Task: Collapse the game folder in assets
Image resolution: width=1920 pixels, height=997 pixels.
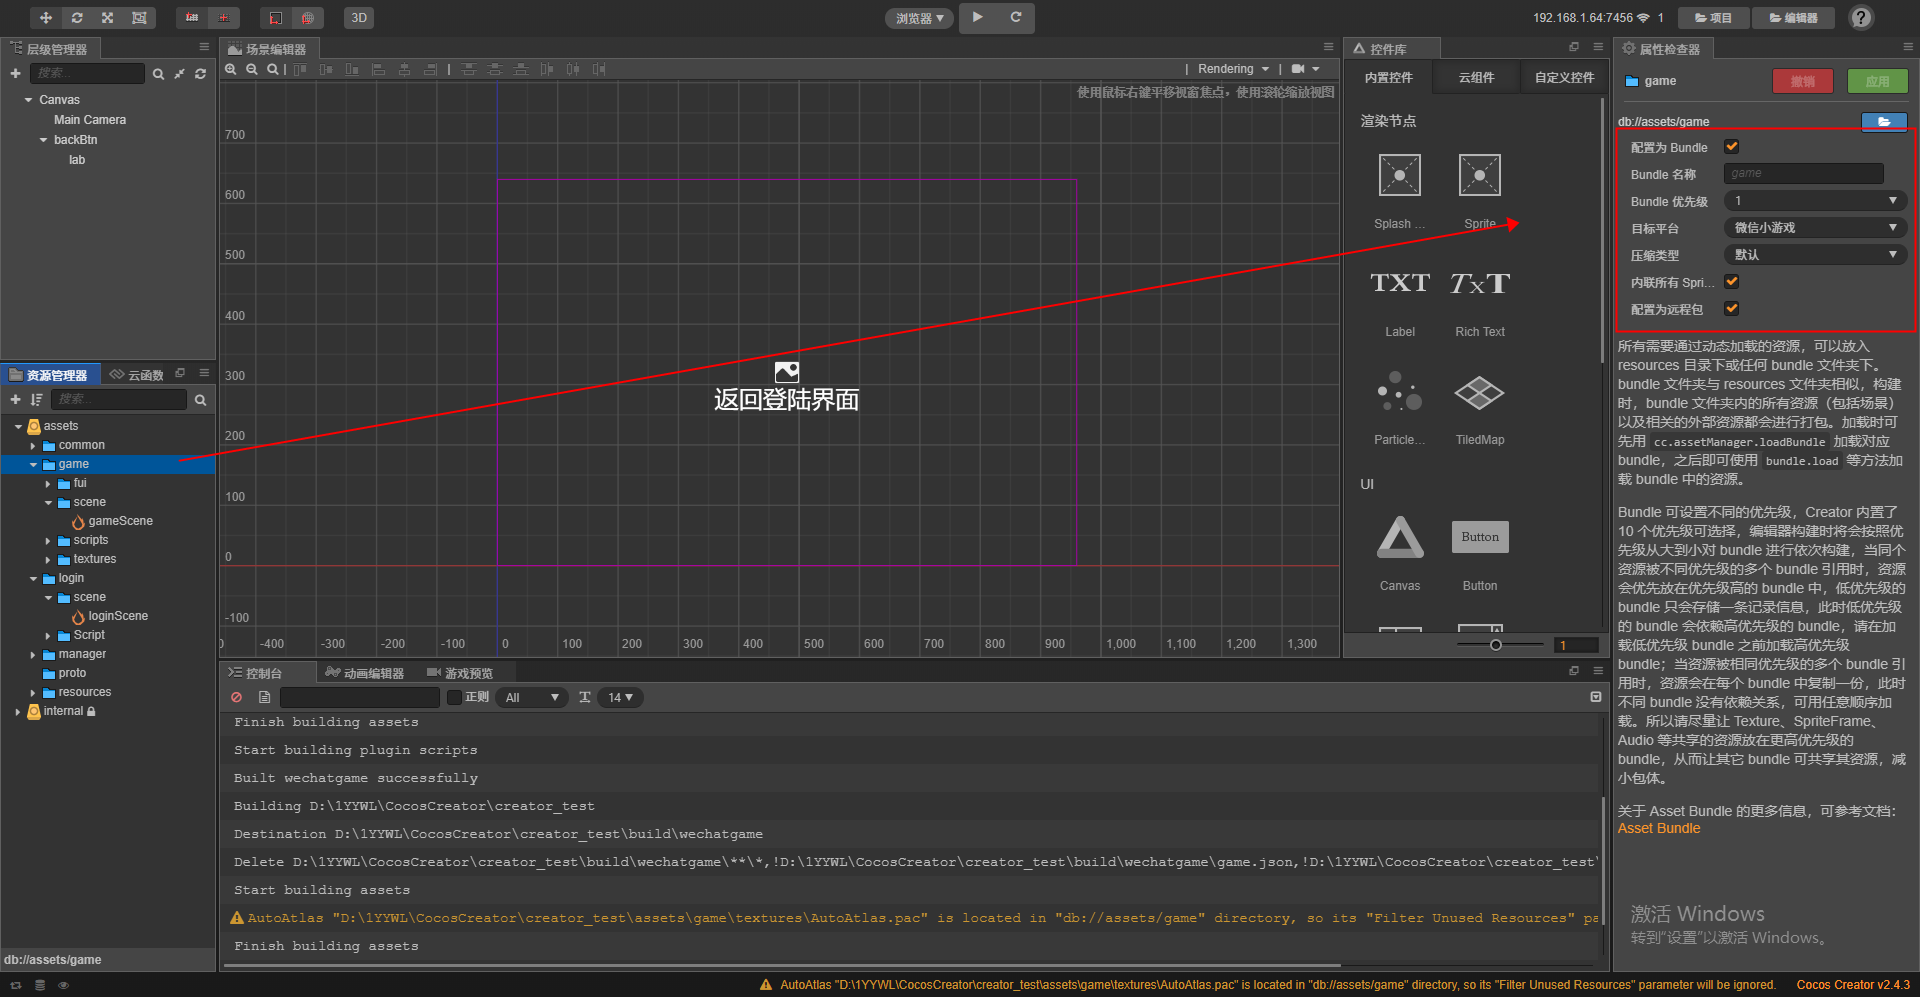Action: [x=33, y=465]
